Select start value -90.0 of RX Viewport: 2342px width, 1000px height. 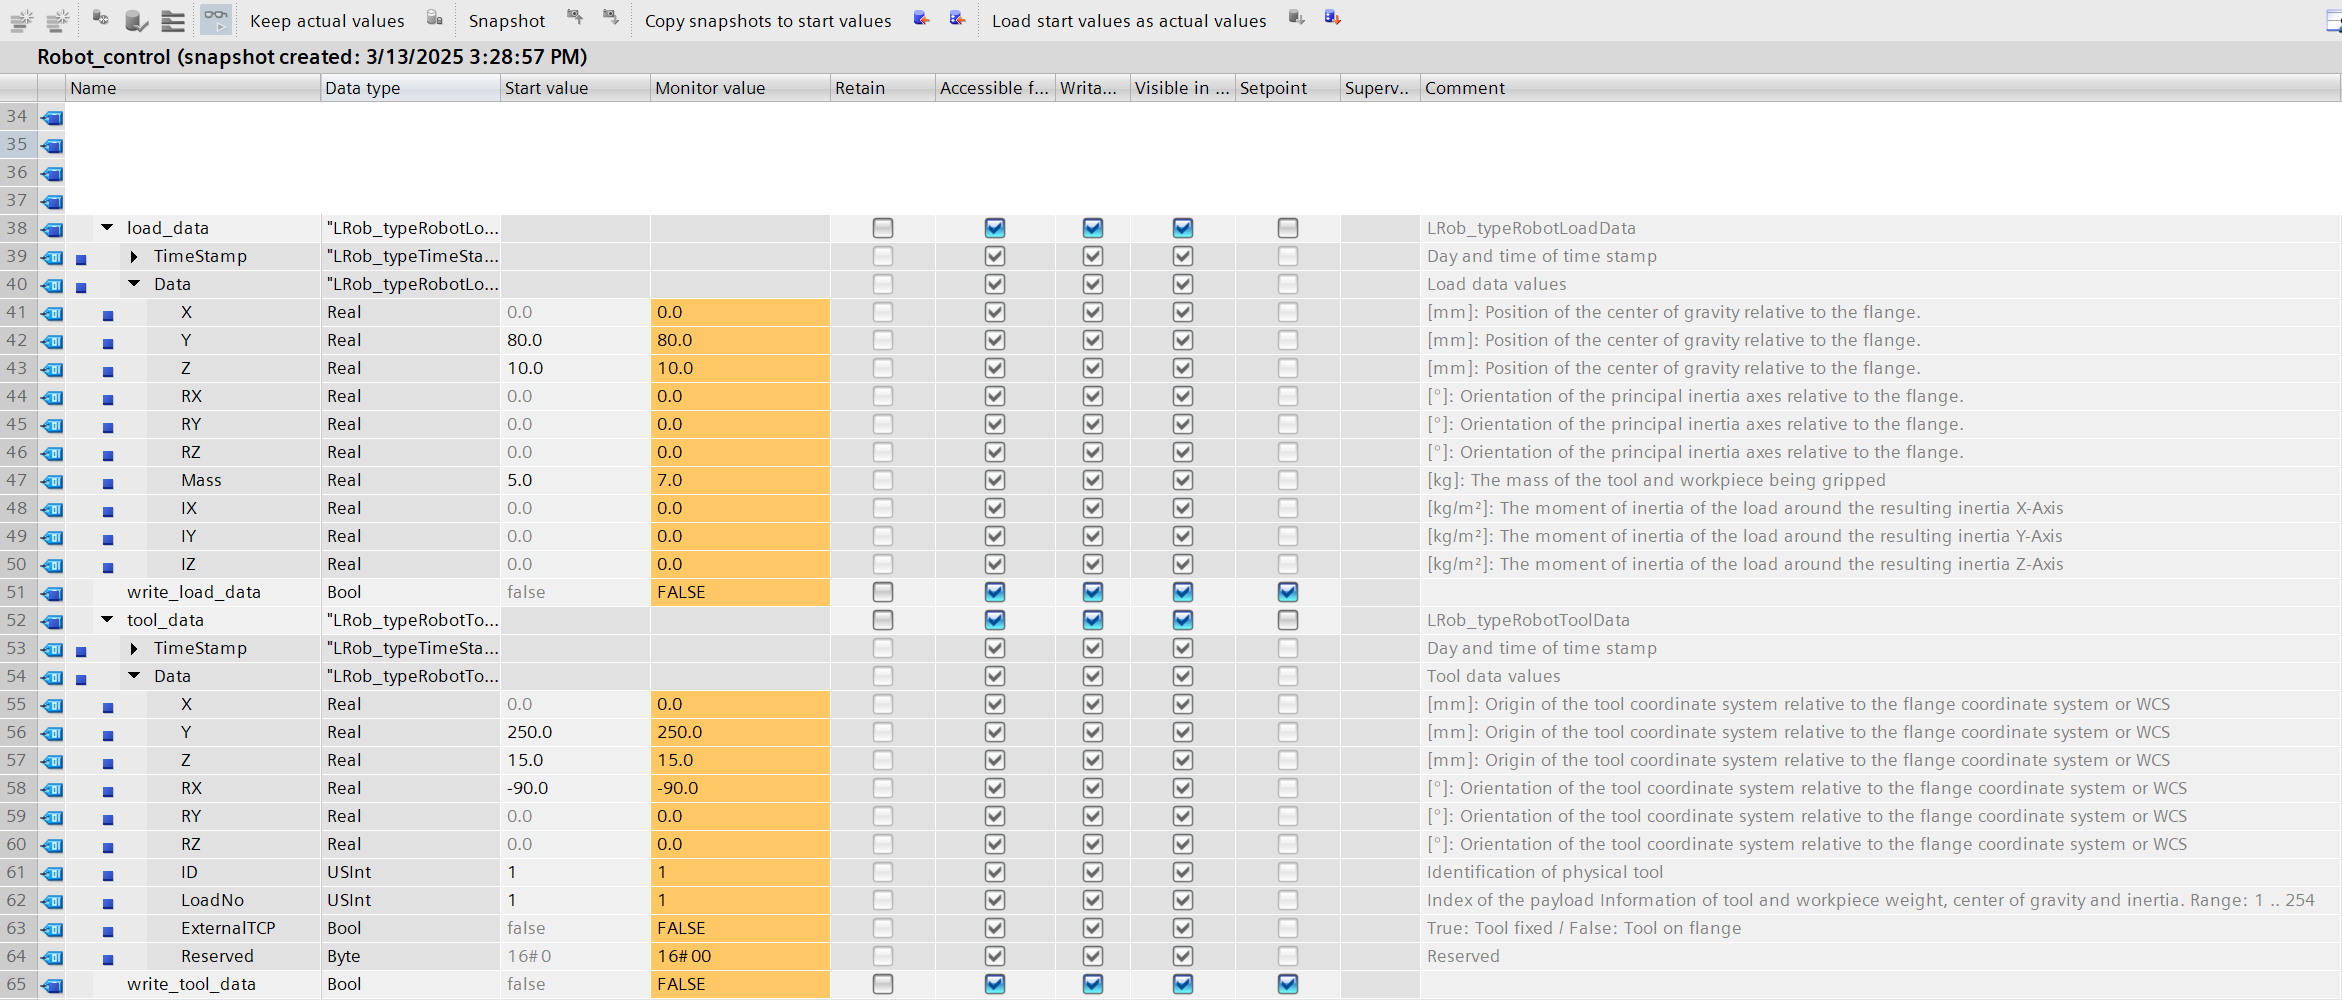576,788
